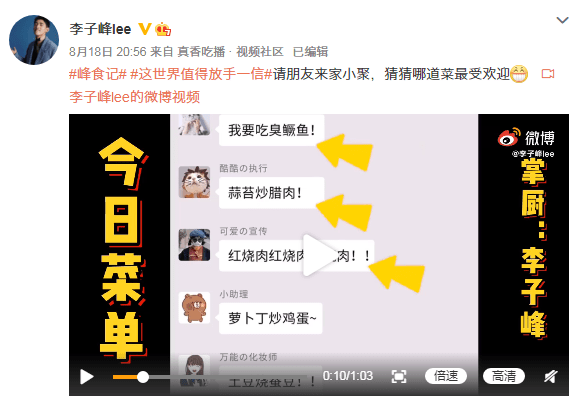Open the #峰食记# hashtag
Viewport: 585px width, 404px height.
[x=98, y=74]
